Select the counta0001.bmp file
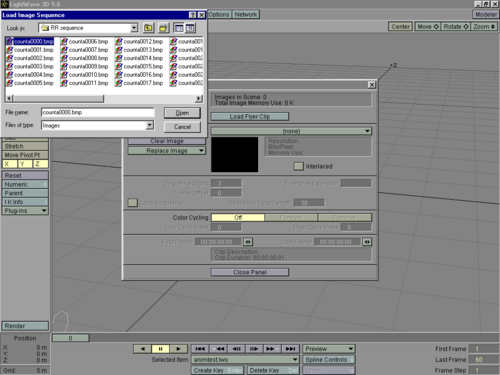The width and height of the screenshot is (500, 375). [x=30, y=50]
